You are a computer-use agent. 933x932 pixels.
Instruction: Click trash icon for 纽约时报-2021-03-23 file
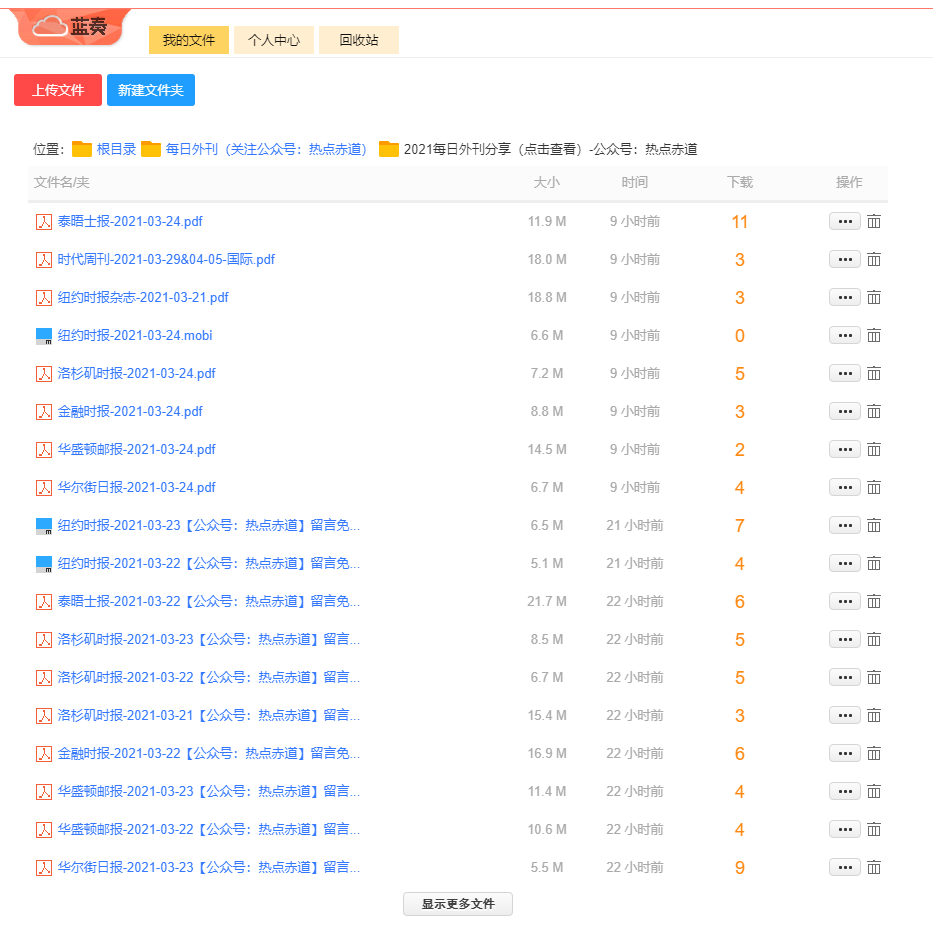click(873, 526)
